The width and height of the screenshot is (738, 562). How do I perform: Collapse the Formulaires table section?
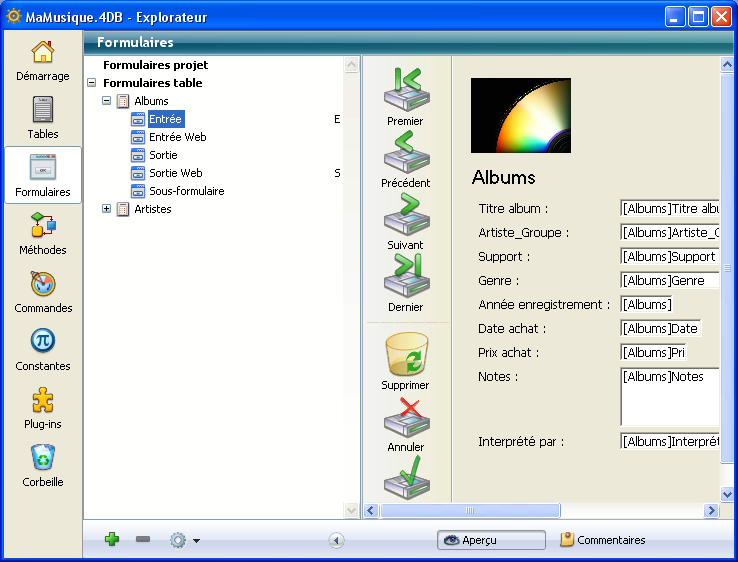(92, 83)
